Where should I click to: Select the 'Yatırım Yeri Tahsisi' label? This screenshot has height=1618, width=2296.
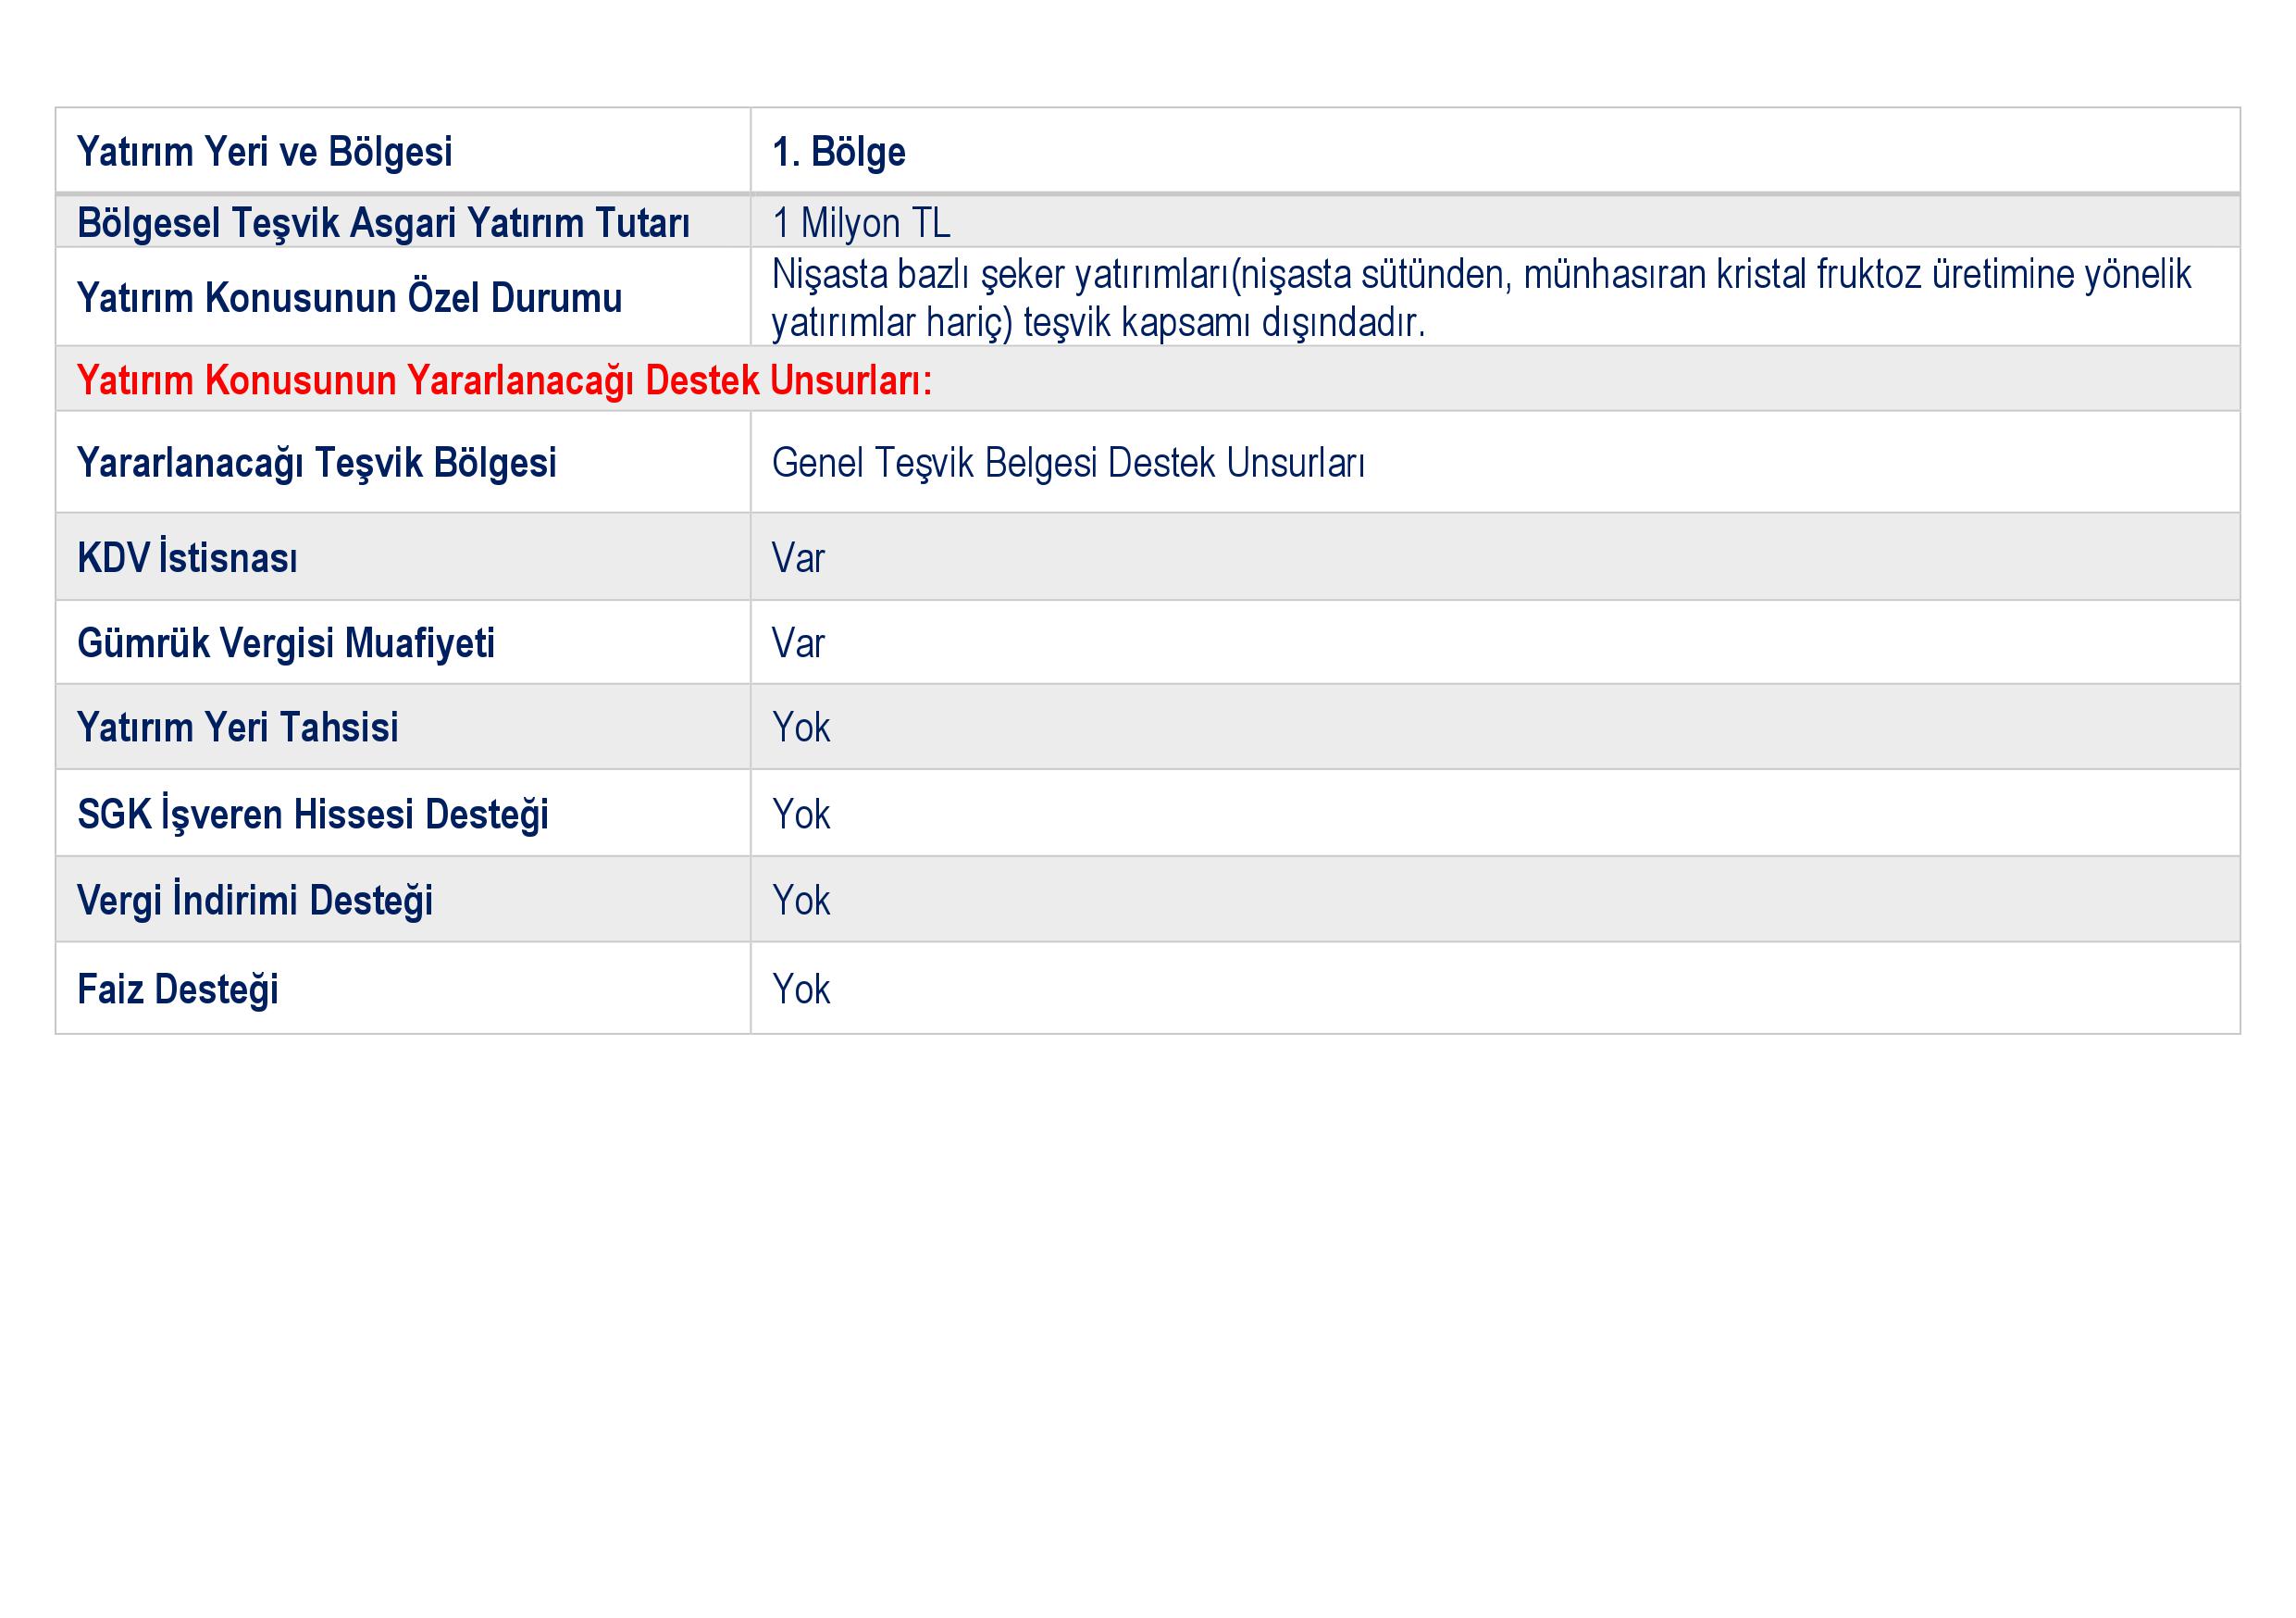[238, 727]
